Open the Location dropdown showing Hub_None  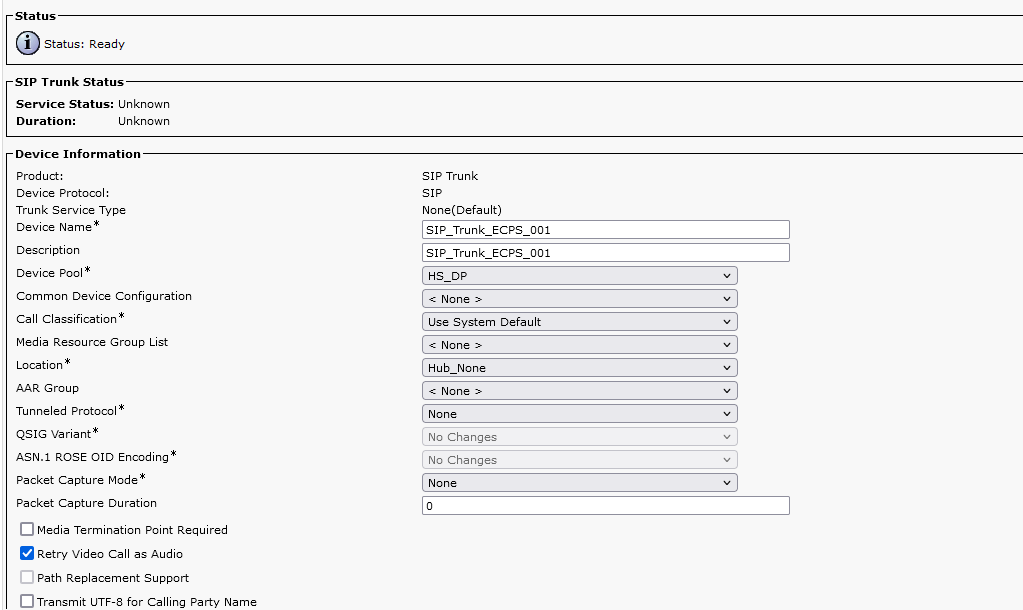pyautogui.click(x=579, y=368)
